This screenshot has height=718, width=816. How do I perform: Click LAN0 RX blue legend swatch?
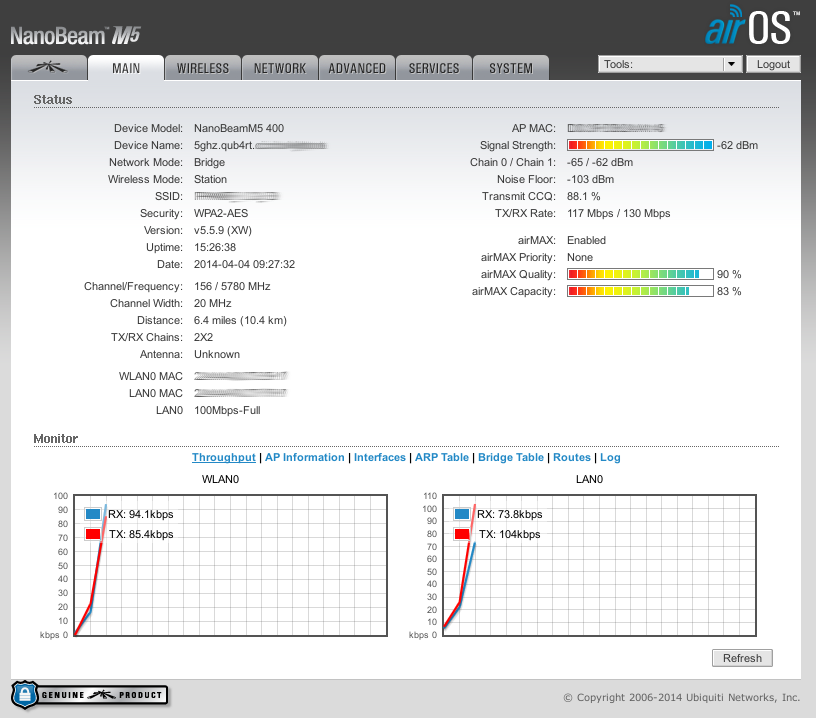(462, 514)
